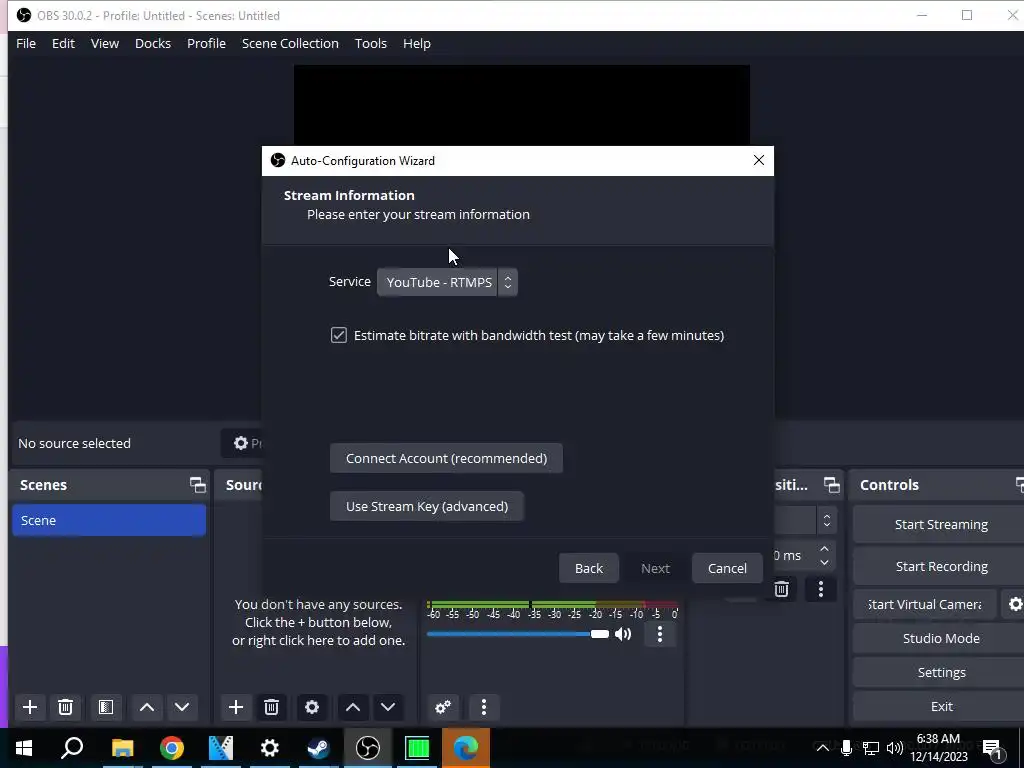Screen dimensions: 1024x768
Task: Increase transition duration ms value
Action: coord(825,549)
